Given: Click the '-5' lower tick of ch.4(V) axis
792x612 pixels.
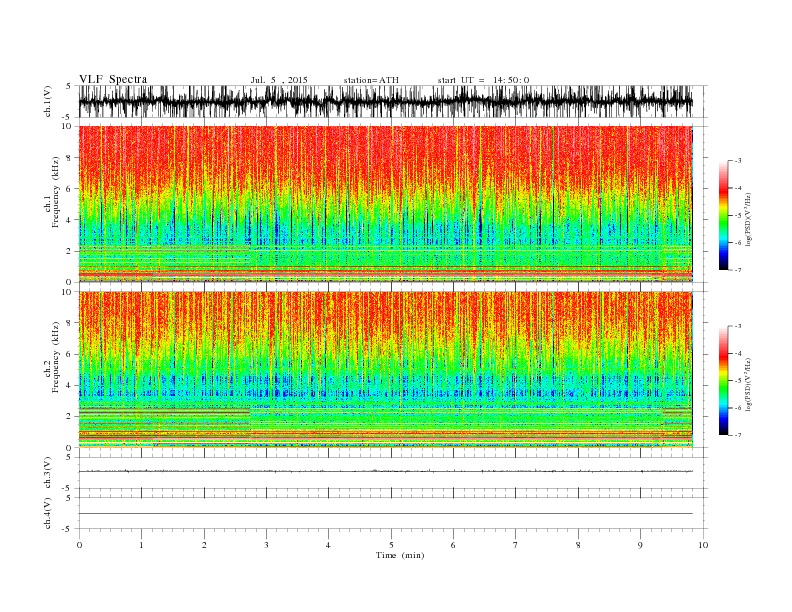Looking at the screenshot, I should pyautogui.click(x=68, y=529).
